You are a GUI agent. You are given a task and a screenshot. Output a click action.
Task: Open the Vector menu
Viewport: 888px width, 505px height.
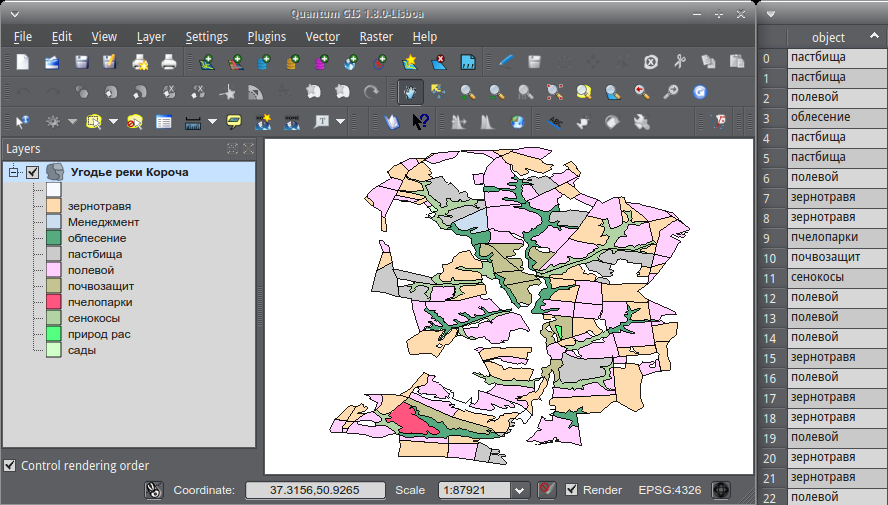322,37
